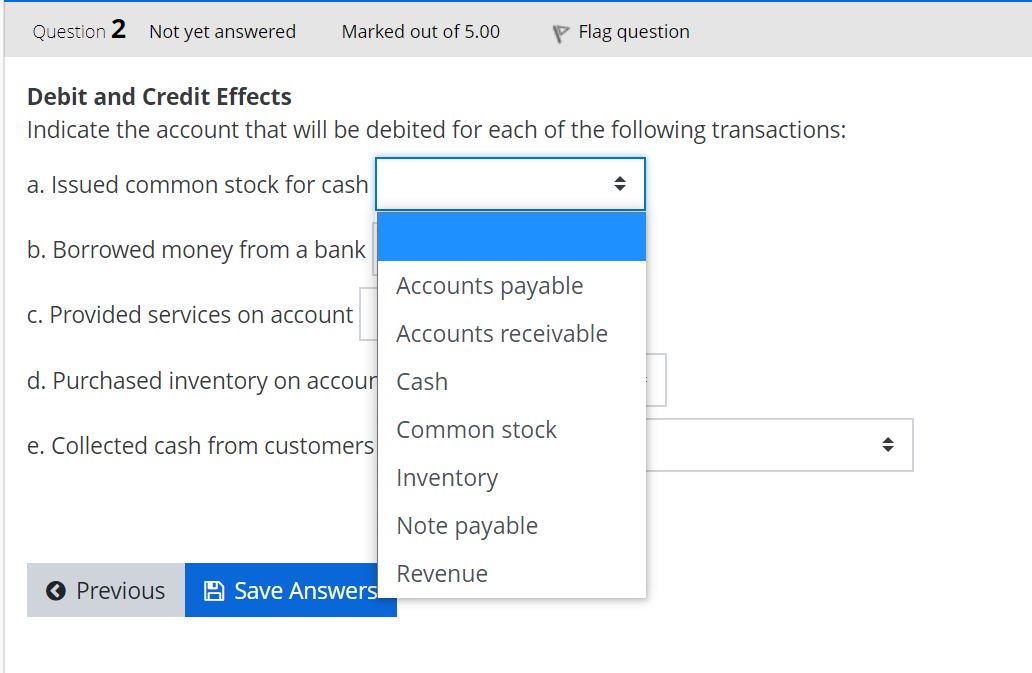Select the highlighted blank option in the dropdown

(511, 236)
